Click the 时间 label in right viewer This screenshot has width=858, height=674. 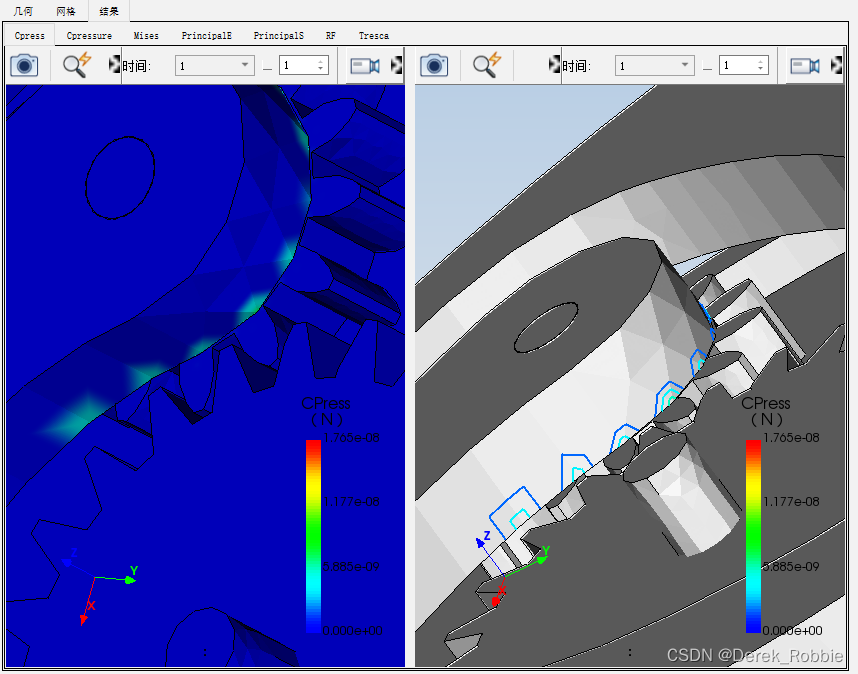576,66
